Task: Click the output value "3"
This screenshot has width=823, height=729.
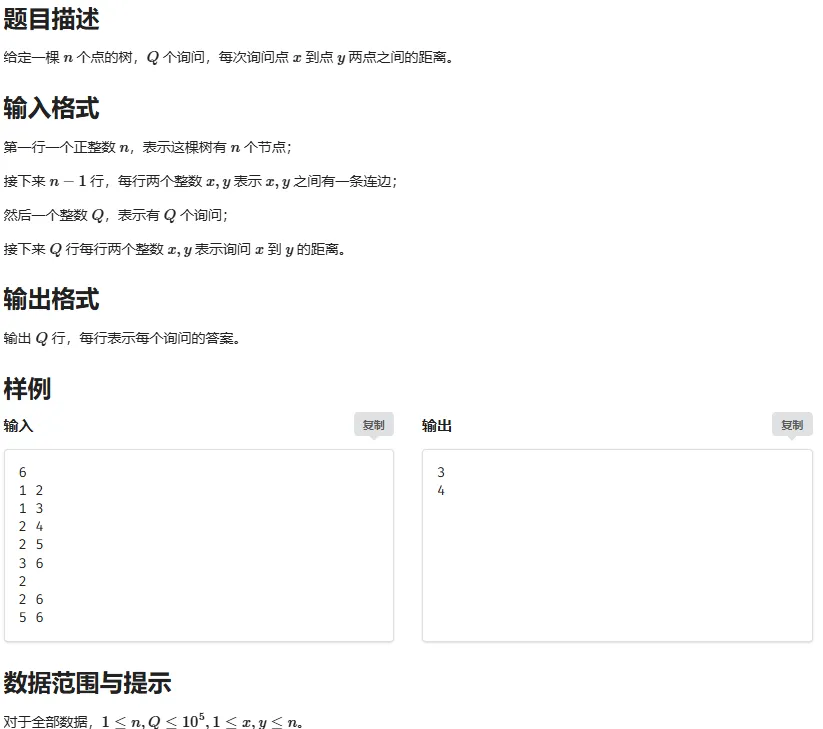Action: (441, 472)
